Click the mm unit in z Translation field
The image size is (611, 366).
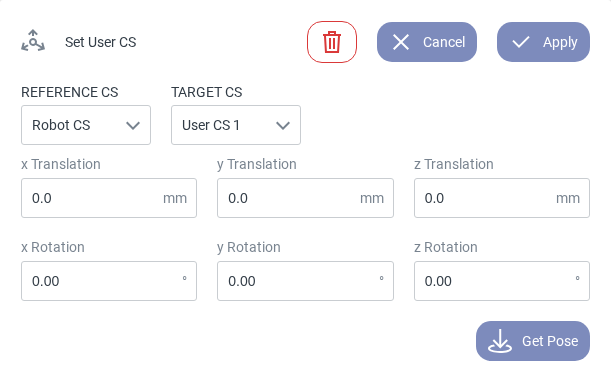[x=568, y=198]
